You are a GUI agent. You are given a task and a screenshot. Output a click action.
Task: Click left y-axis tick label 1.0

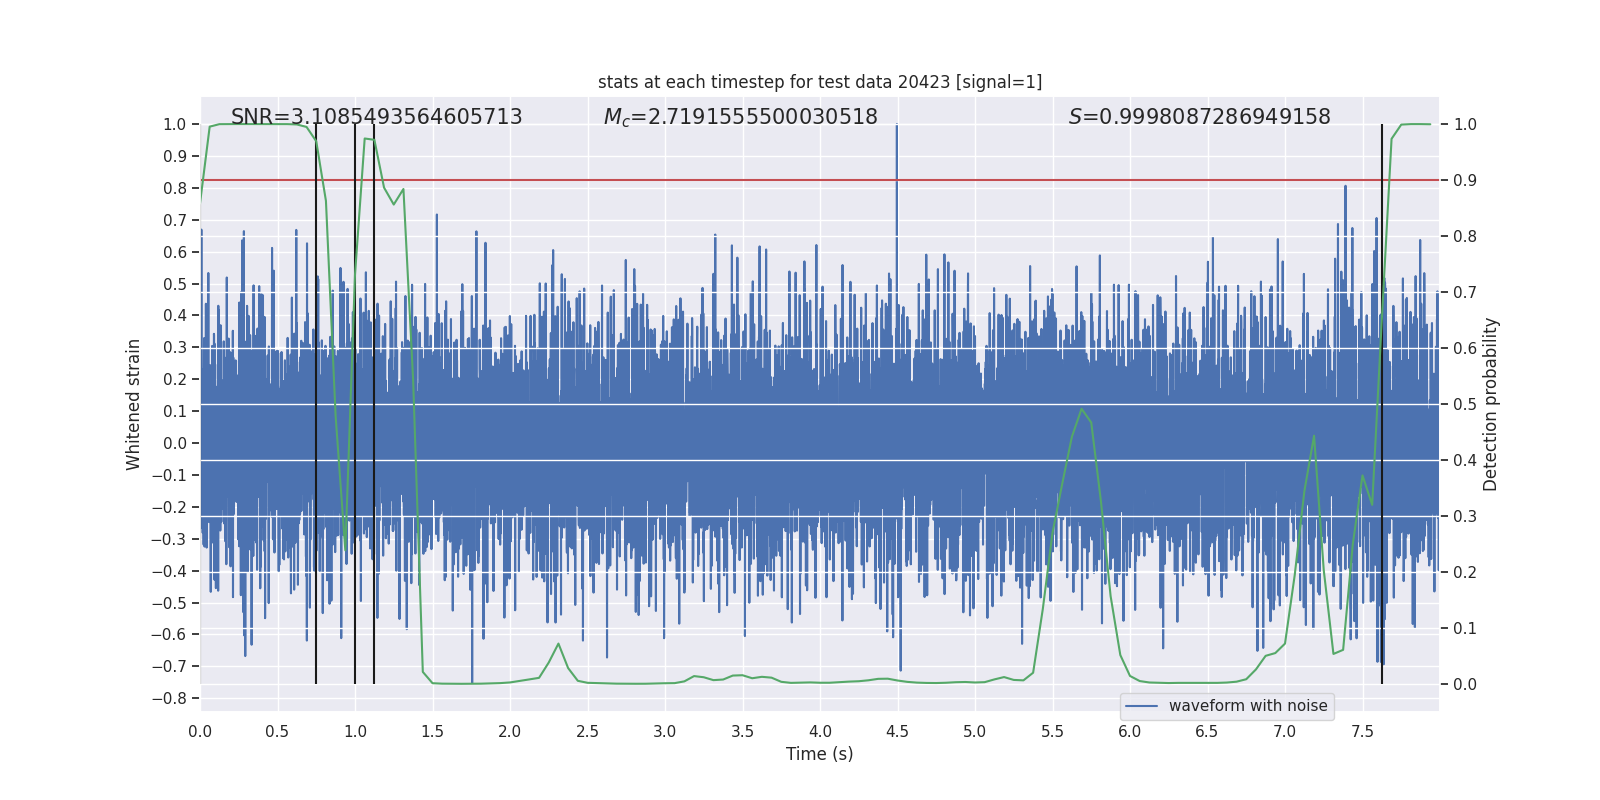175,125
